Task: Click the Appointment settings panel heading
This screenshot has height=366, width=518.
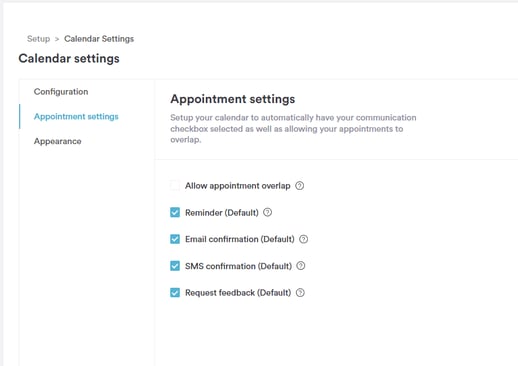Action: (233, 99)
